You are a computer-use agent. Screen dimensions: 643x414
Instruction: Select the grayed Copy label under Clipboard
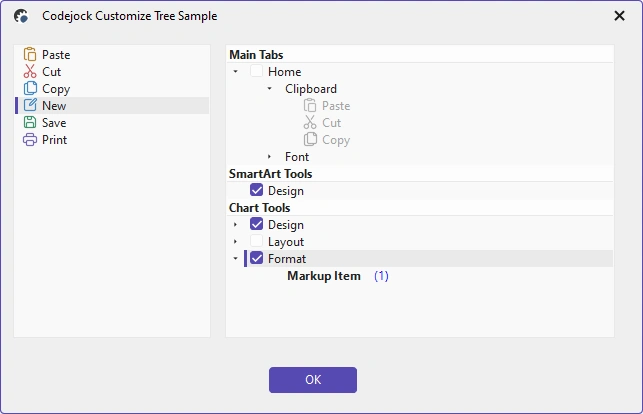[336, 140]
